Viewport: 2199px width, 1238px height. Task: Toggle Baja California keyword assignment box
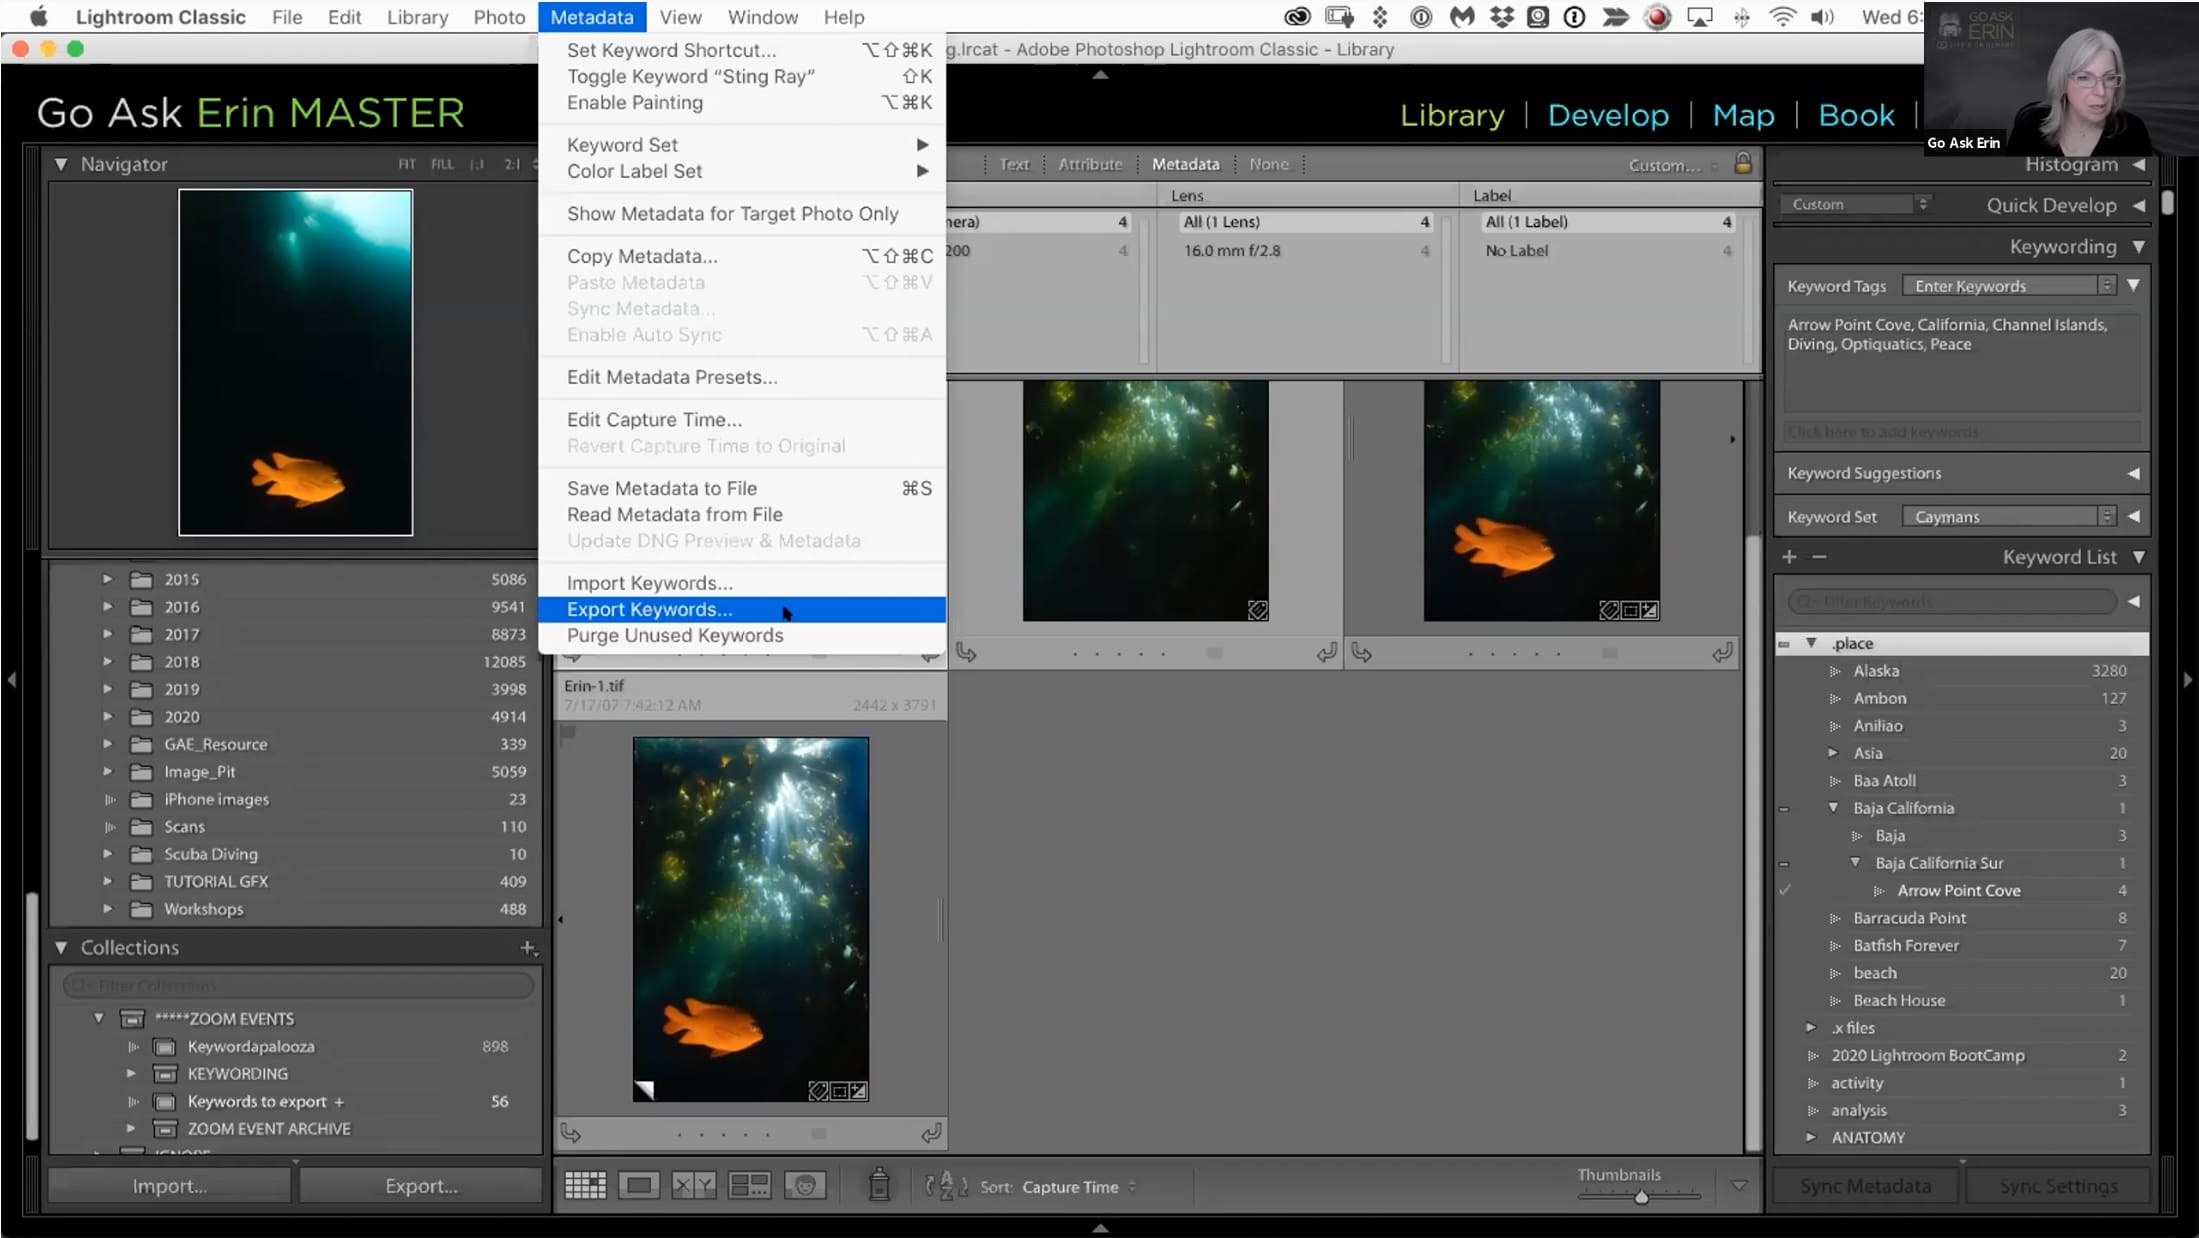pyautogui.click(x=1785, y=808)
